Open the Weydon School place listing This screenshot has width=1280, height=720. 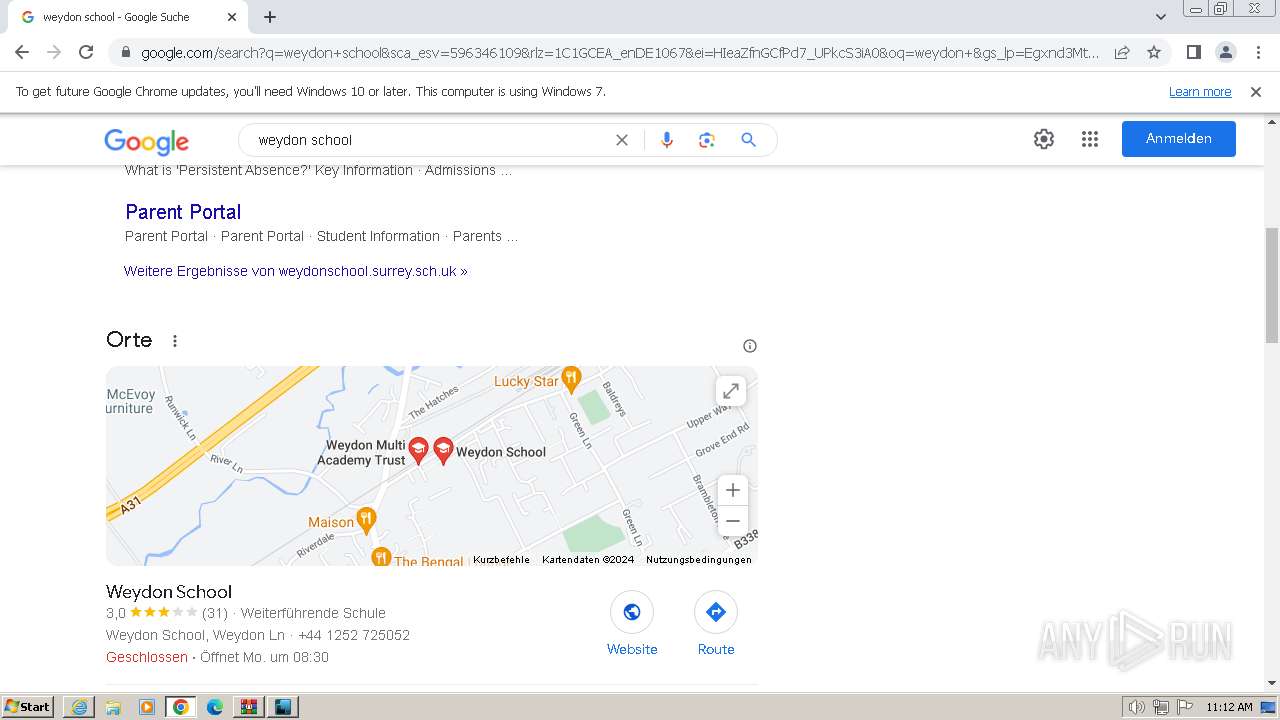169,592
